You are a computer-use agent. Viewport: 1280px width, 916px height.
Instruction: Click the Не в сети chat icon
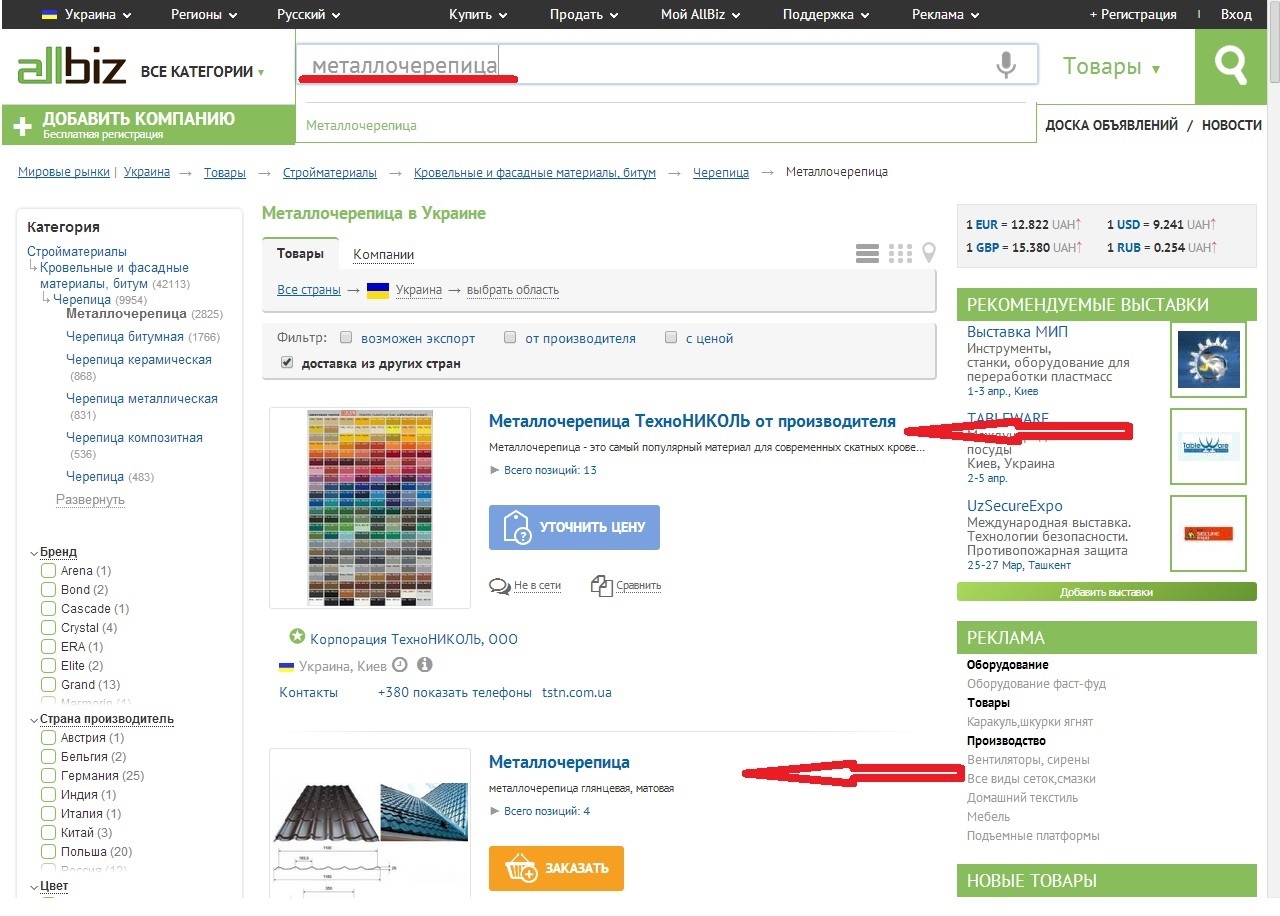point(500,586)
